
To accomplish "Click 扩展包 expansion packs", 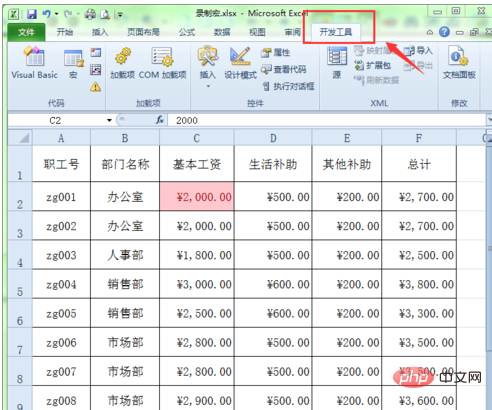I will pyautogui.click(x=373, y=65).
